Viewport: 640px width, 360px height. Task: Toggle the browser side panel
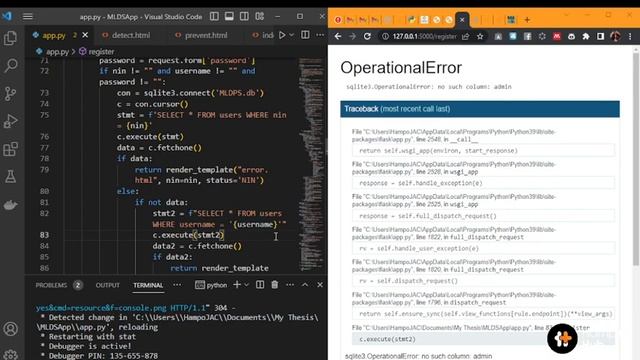pos(600,36)
